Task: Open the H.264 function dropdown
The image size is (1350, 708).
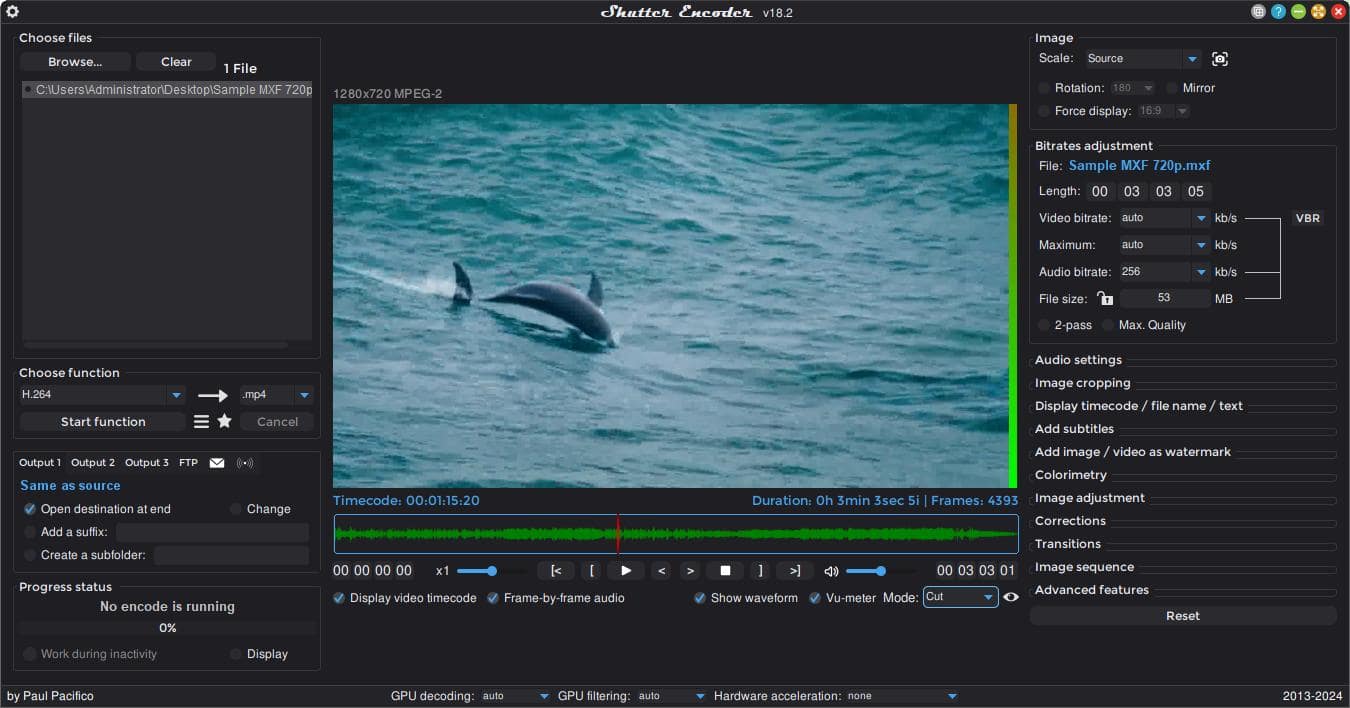Action: [x=176, y=395]
